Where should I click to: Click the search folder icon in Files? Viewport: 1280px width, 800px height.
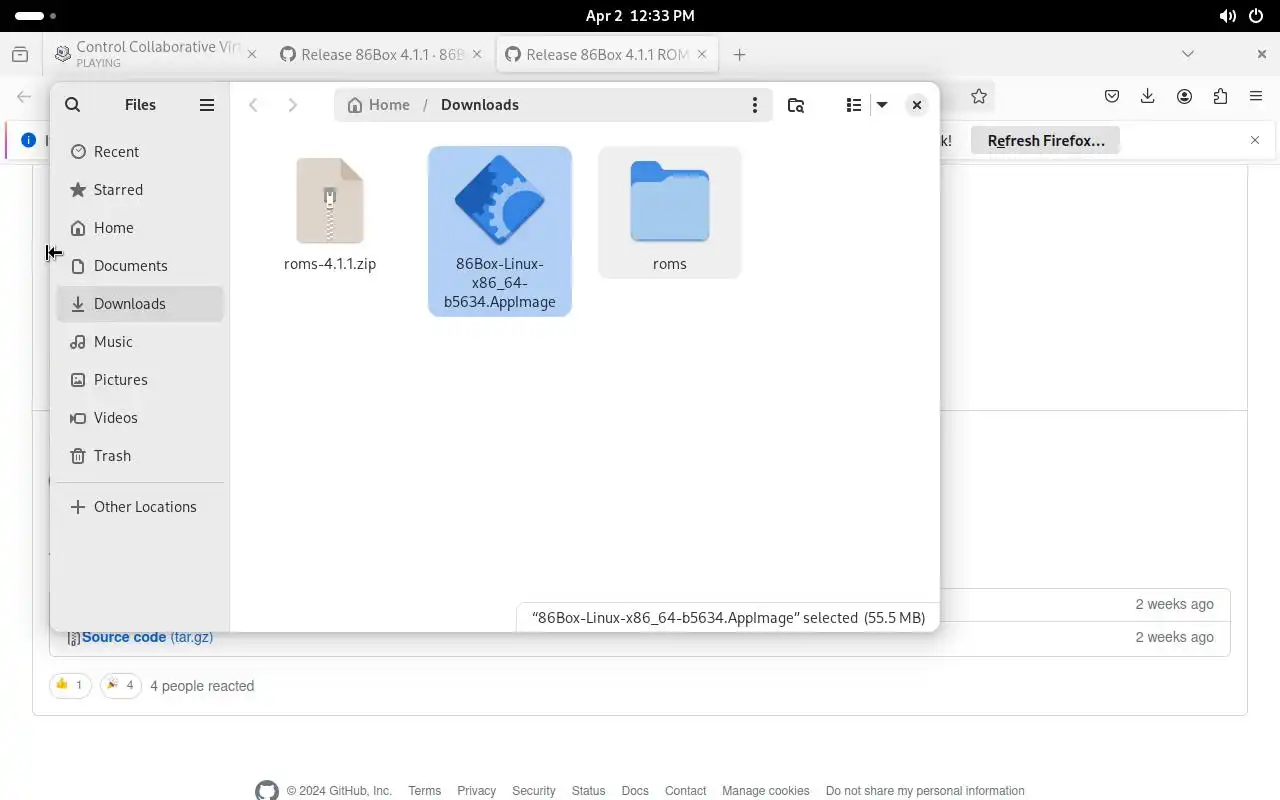click(x=796, y=105)
